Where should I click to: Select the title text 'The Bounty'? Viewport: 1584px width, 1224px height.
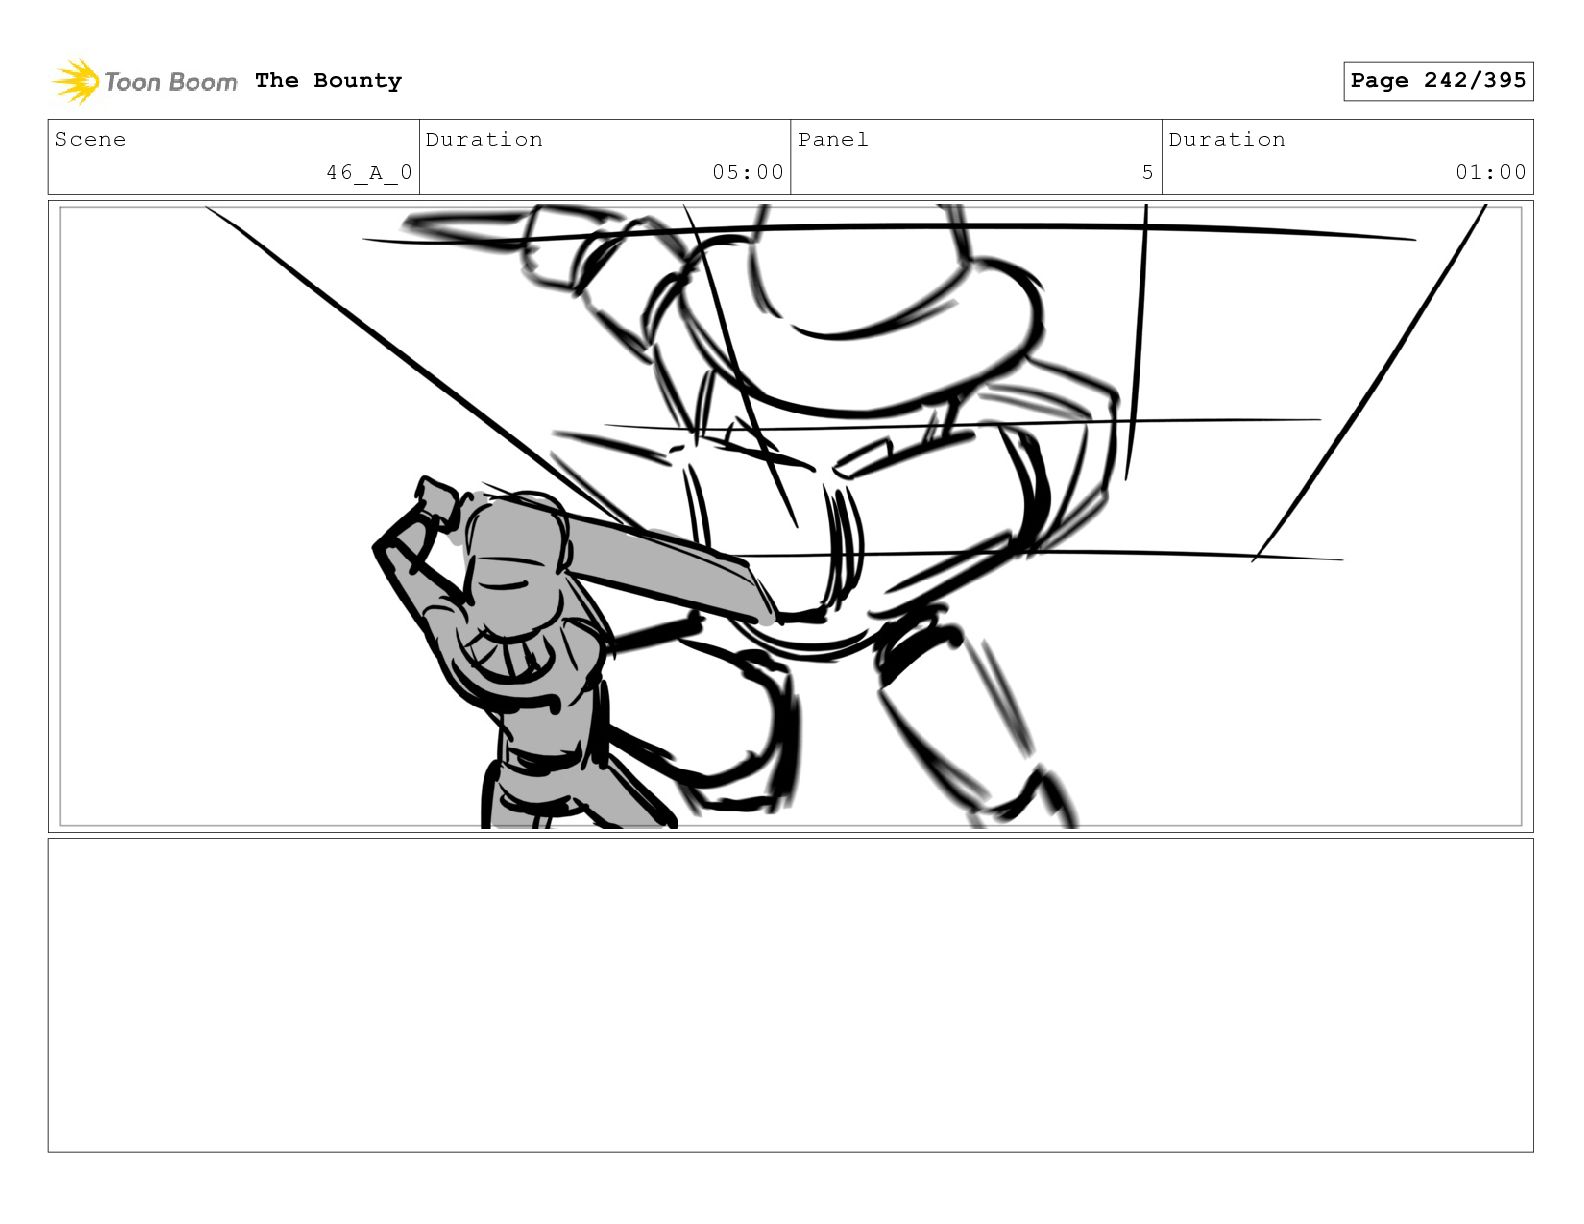(x=328, y=81)
